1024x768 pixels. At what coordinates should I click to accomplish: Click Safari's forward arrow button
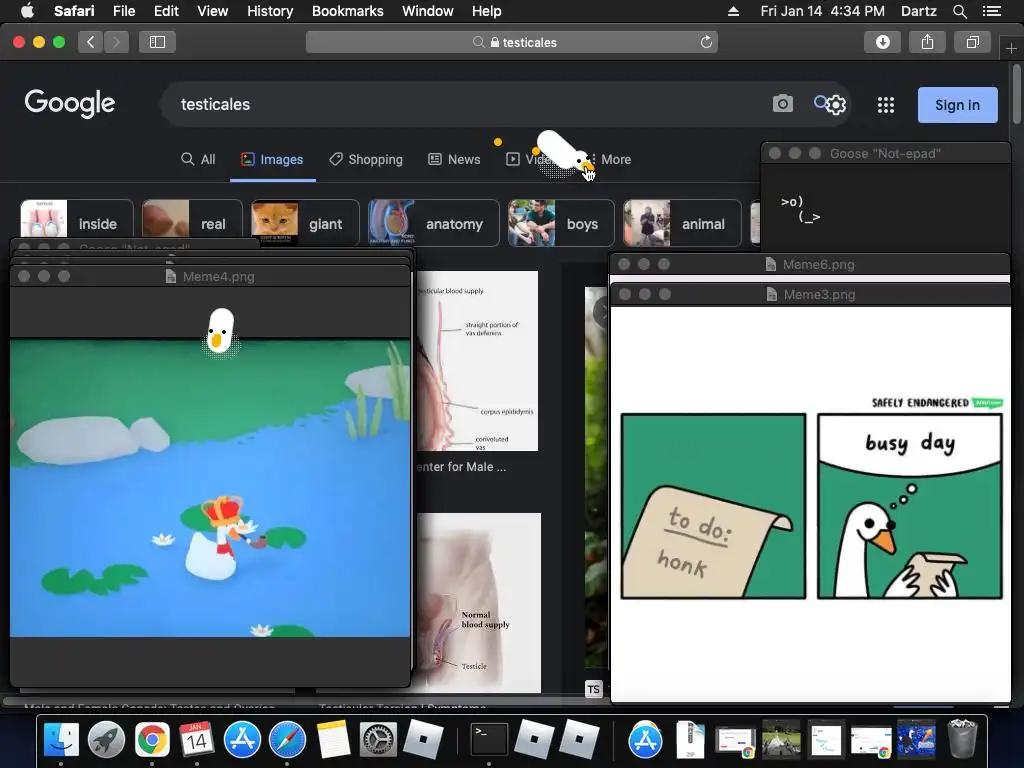click(x=116, y=42)
